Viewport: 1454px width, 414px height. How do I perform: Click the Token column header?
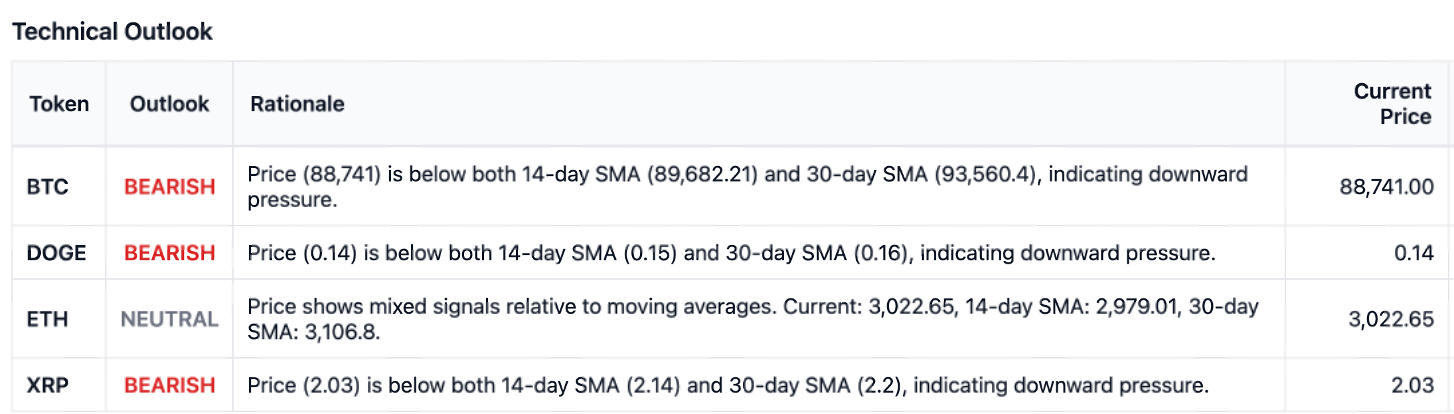tap(59, 104)
